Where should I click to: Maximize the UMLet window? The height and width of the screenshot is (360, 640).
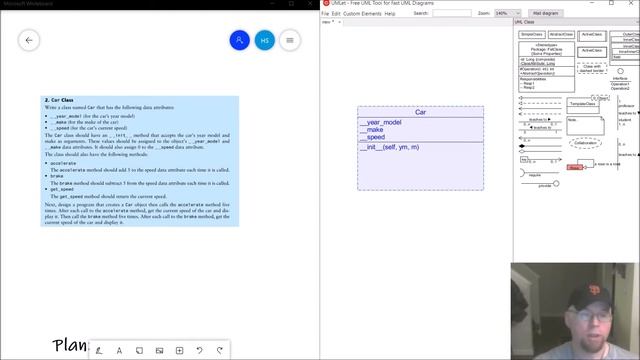[x=611, y=3]
